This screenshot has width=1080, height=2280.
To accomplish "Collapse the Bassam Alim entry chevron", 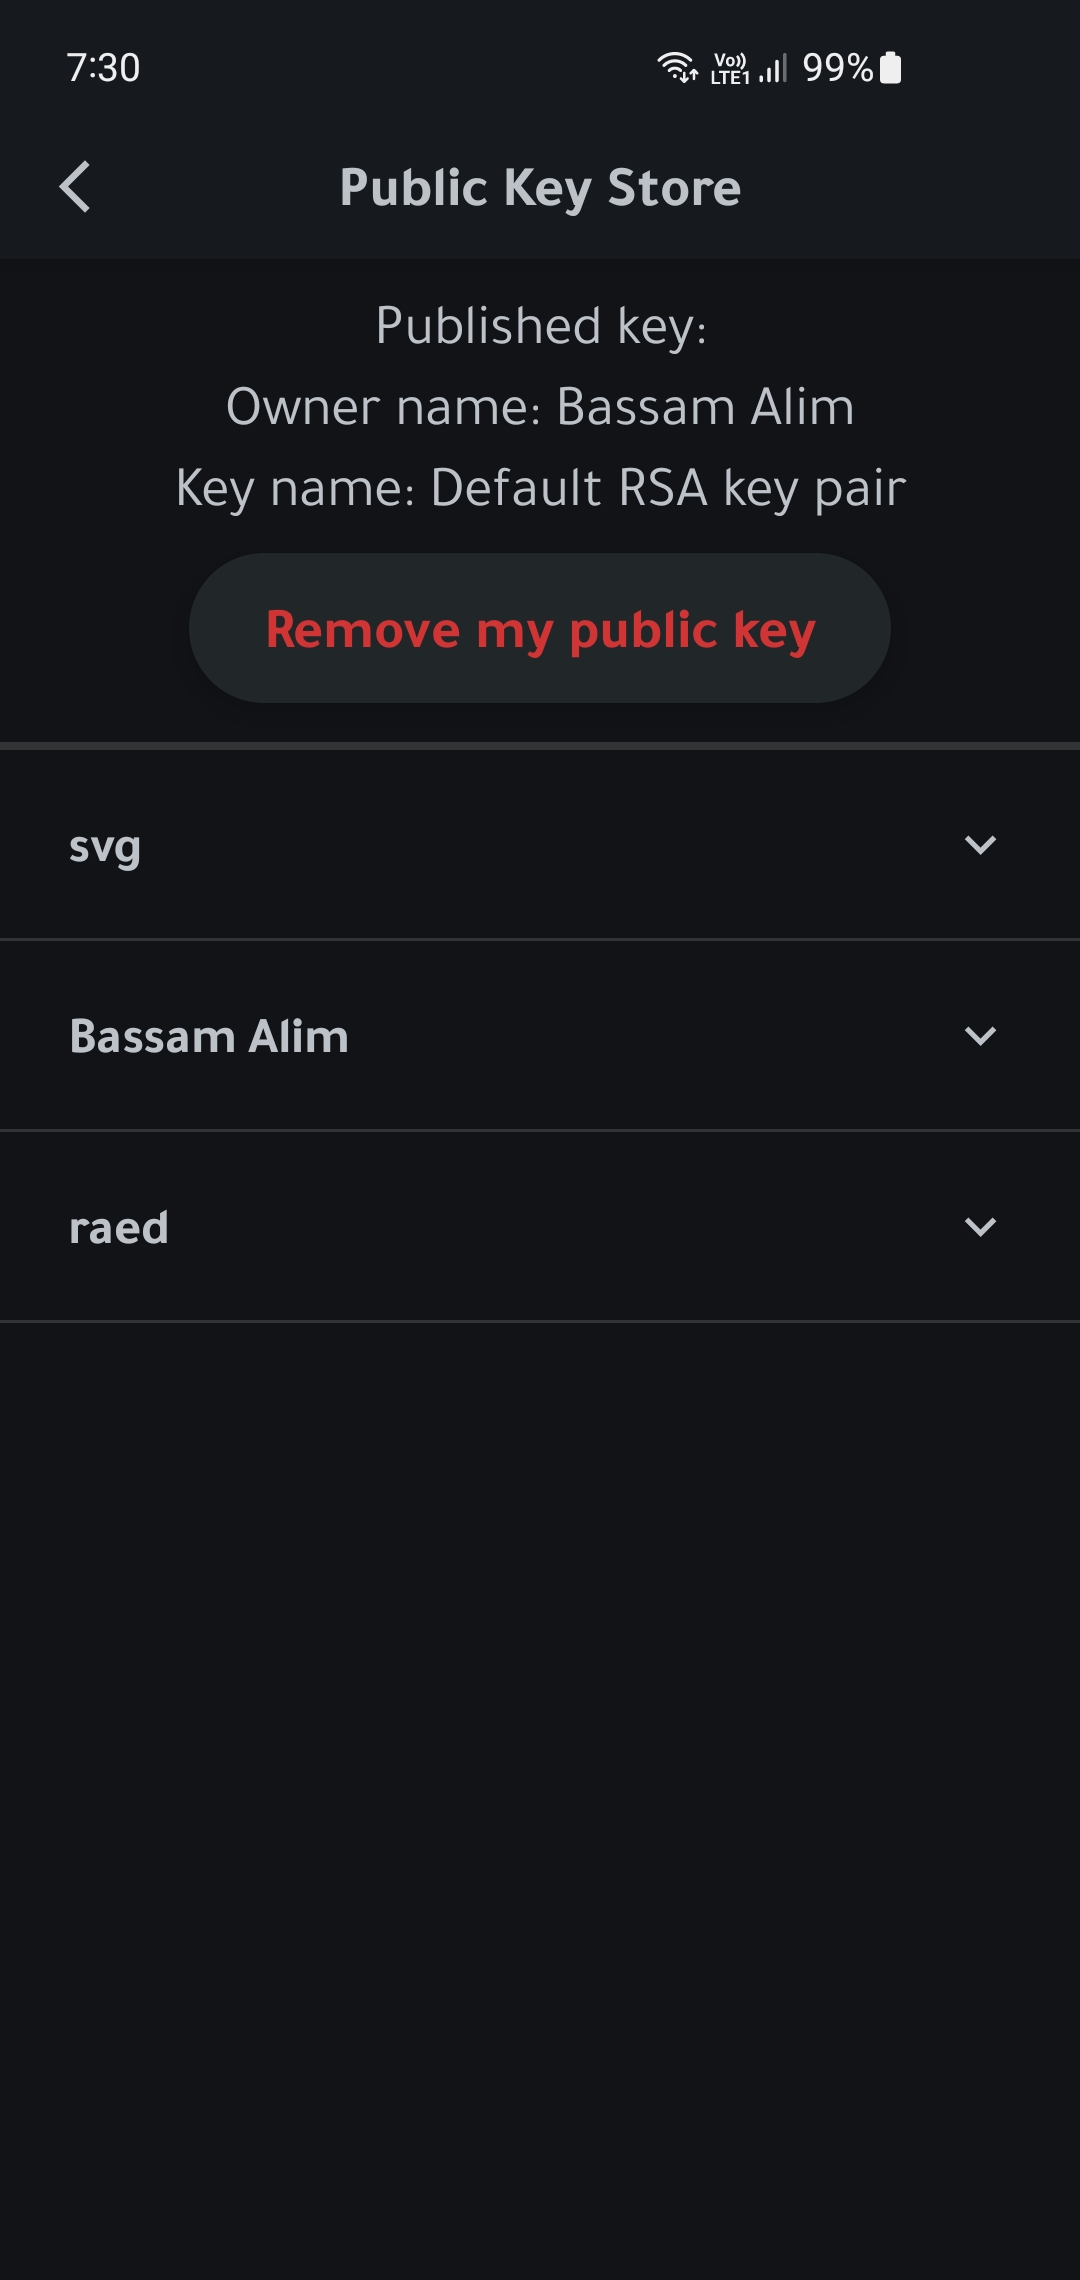I will (x=981, y=1034).
